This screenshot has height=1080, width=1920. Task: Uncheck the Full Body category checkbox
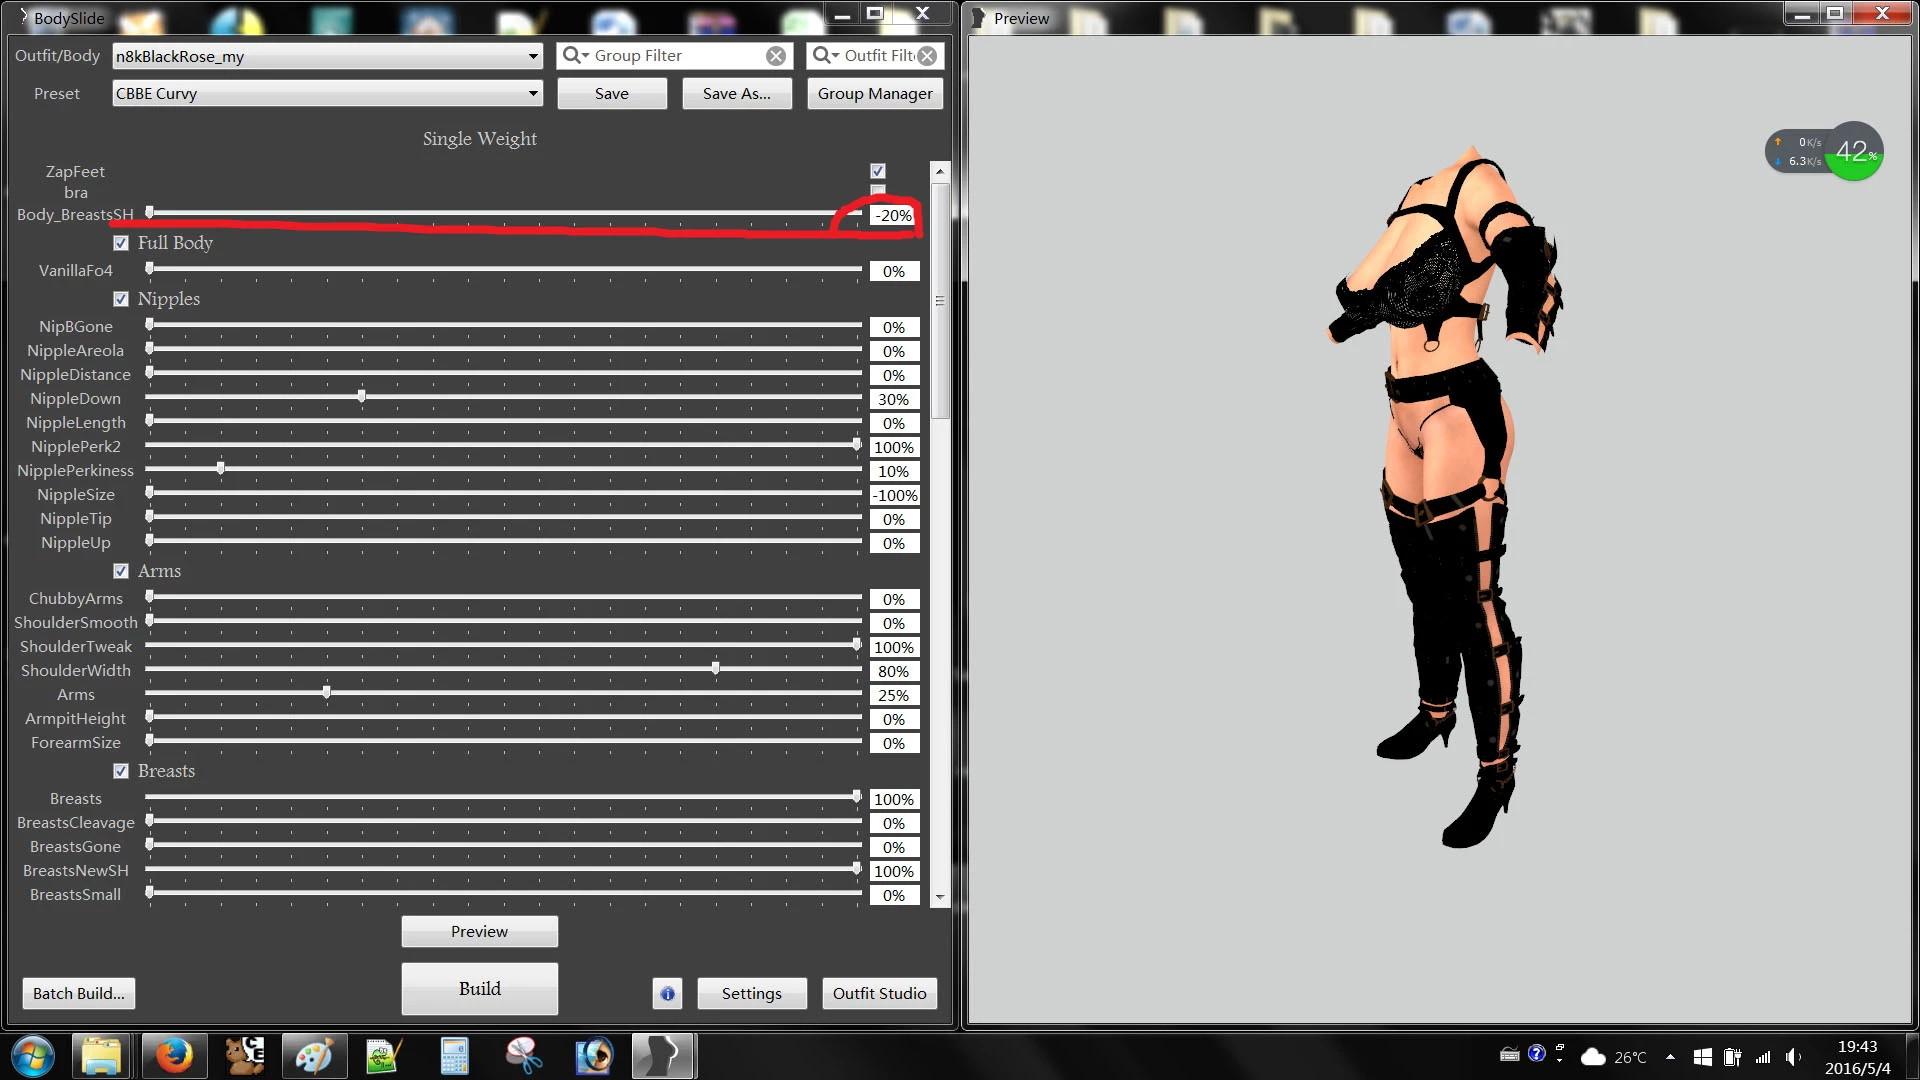point(121,243)
